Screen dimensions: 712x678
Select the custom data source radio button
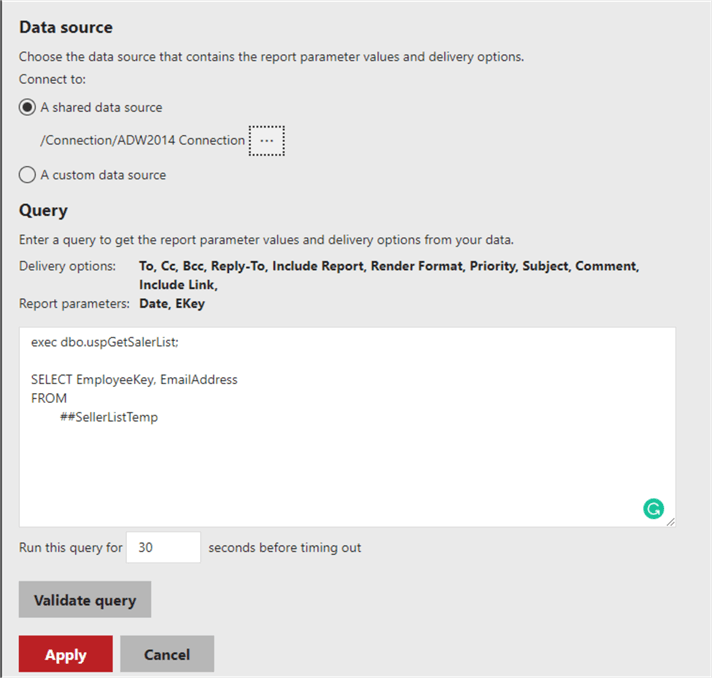[x=28, y=175]
